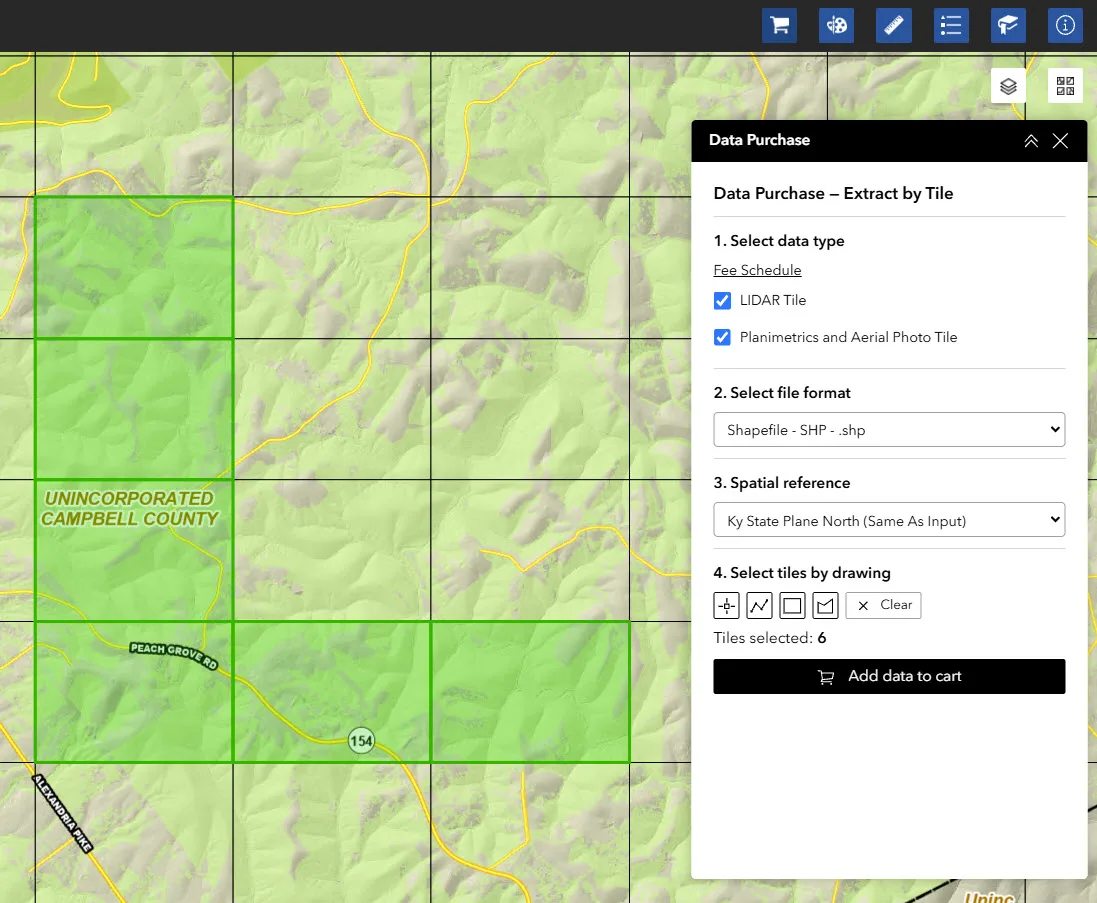Close the Data Purchase panel
The image size is (1097, 903).
[x=1060, y=141]
